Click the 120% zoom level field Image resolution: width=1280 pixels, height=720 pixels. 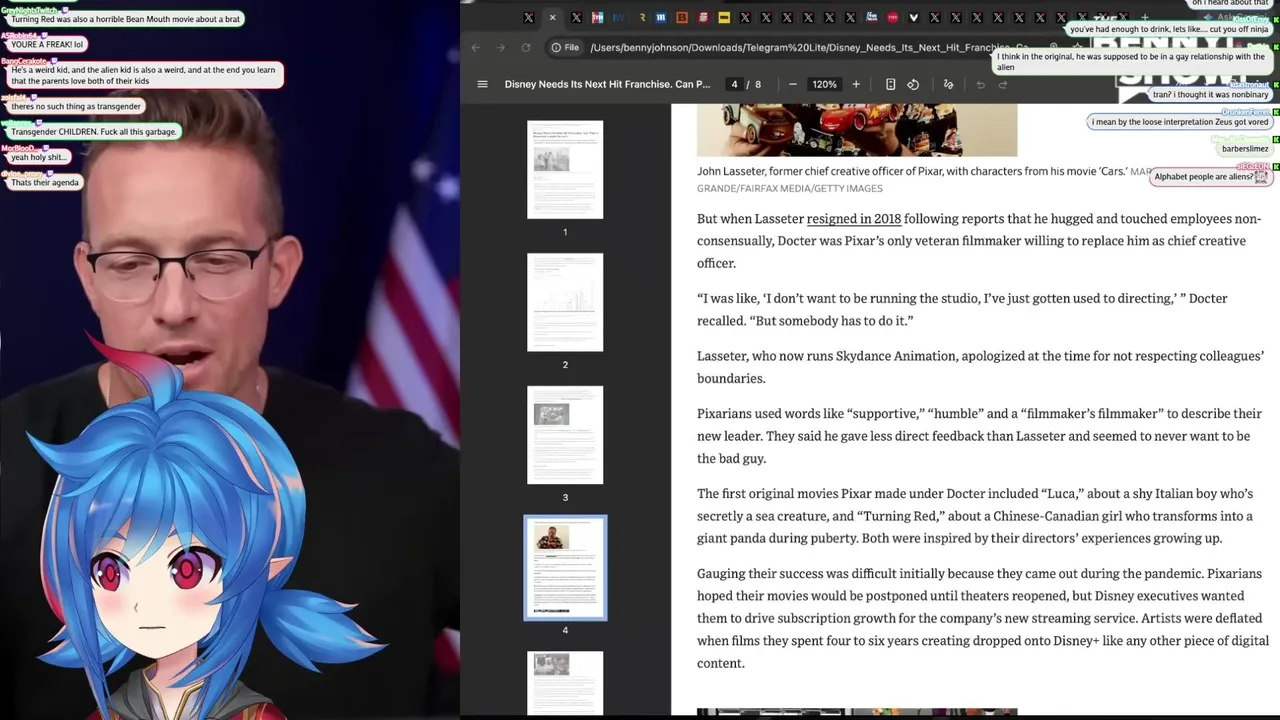pos(825,84)
